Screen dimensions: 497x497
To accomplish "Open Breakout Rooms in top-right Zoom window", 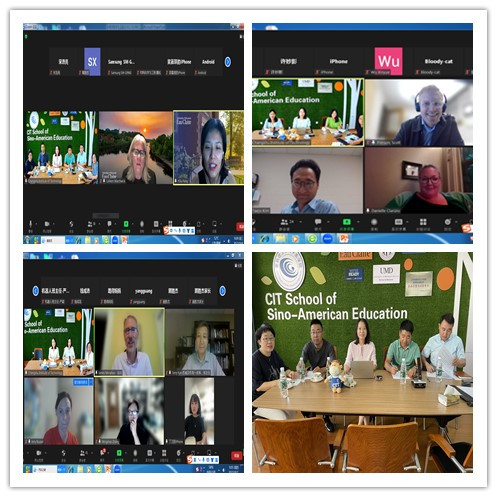I will [x=423, y=222].
